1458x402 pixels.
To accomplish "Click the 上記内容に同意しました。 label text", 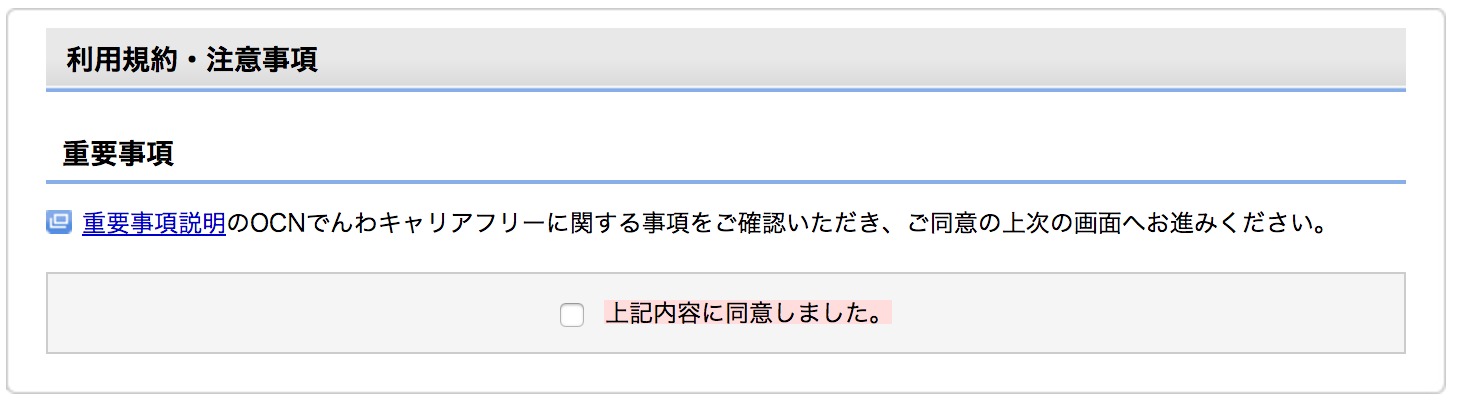I will coord(747,314).
